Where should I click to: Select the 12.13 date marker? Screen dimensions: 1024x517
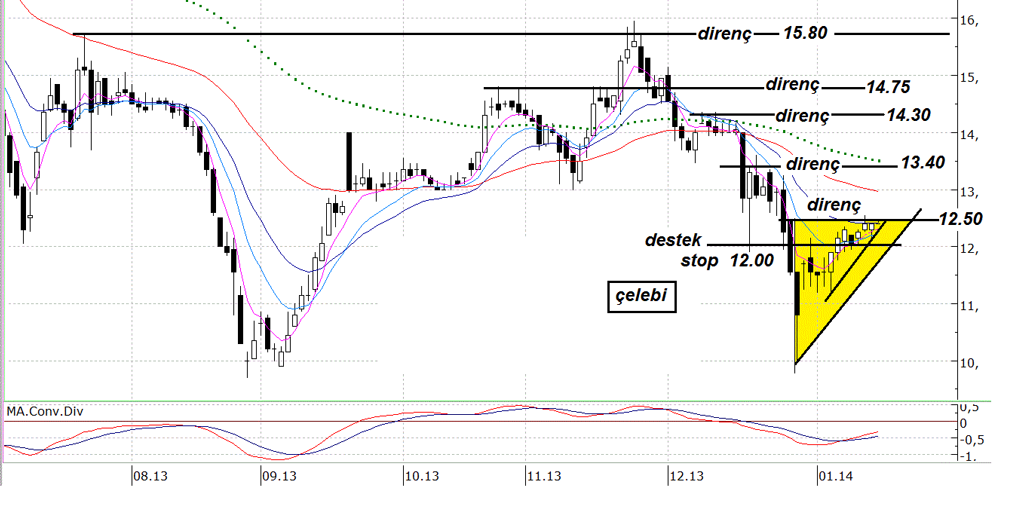[x=687, y=477]
